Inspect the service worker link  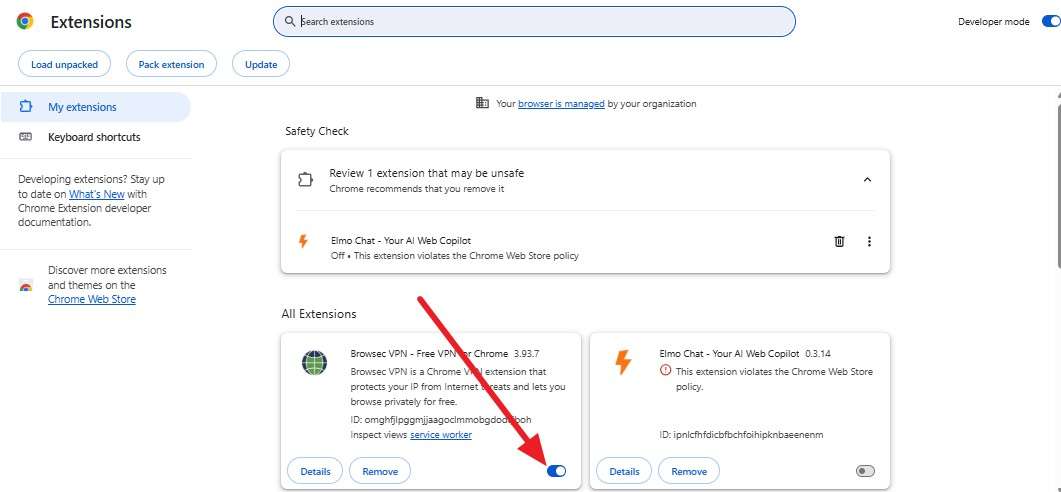click(x=441, y=434)
